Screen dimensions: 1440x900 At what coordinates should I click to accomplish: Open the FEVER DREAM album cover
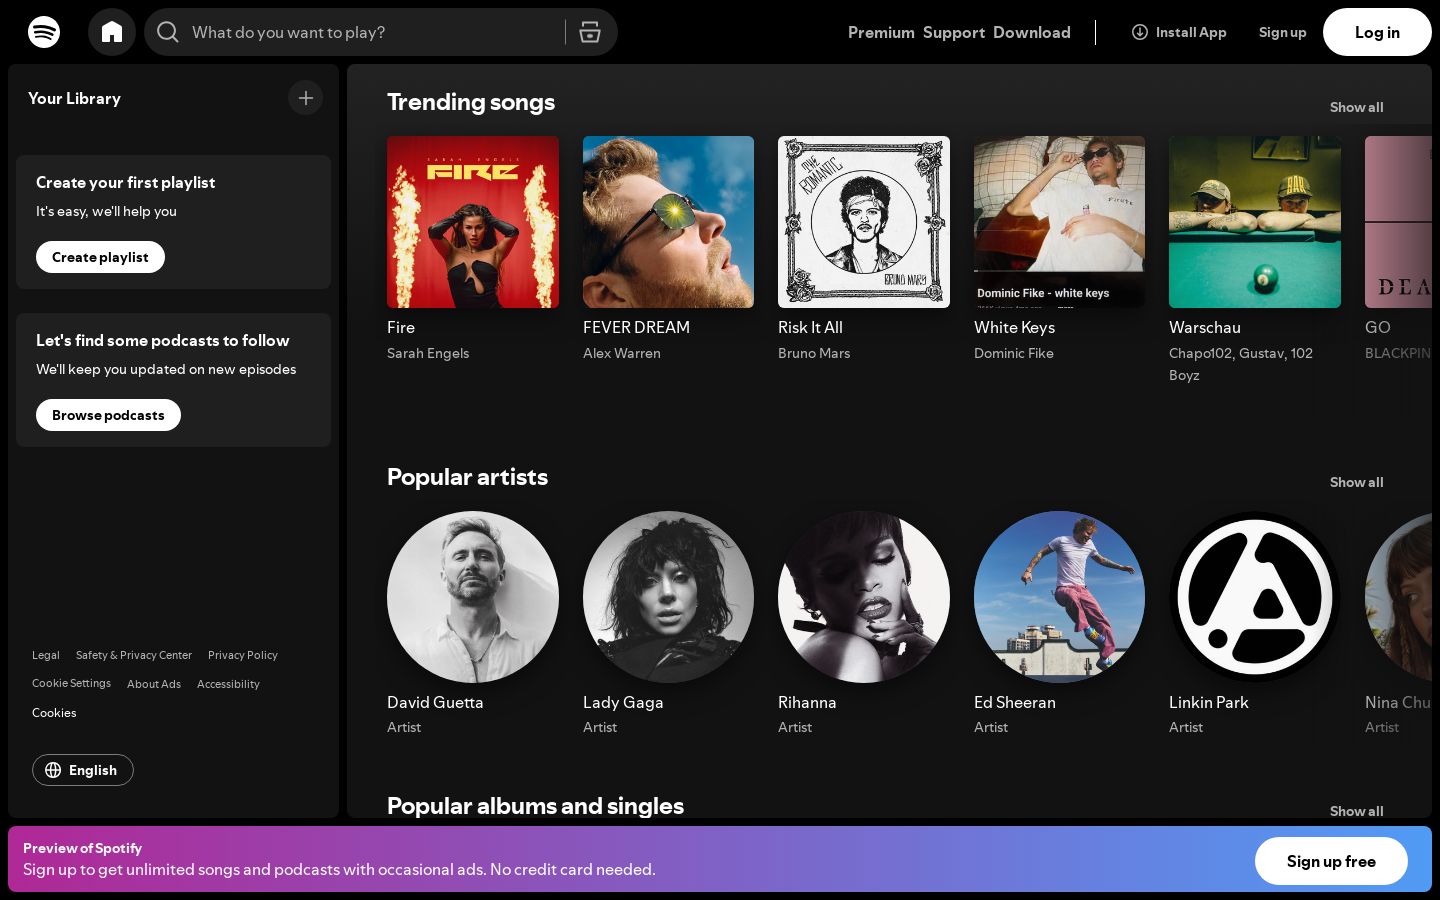point(668,222)
